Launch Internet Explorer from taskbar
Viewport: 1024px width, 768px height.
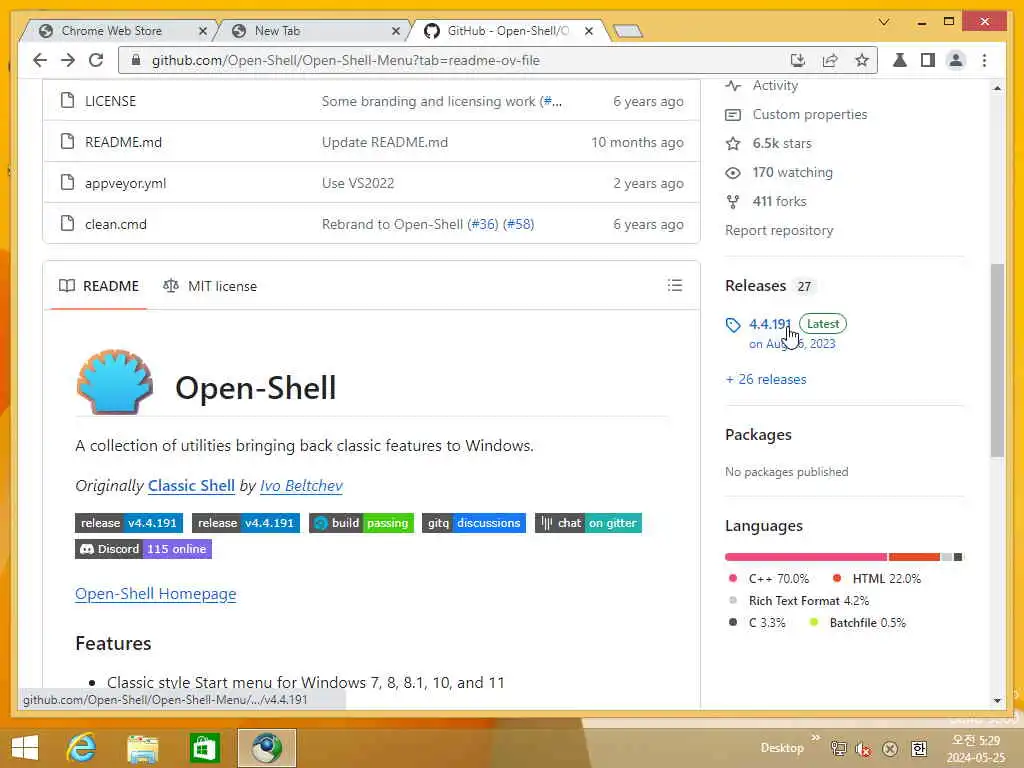[x=82, y=748]
